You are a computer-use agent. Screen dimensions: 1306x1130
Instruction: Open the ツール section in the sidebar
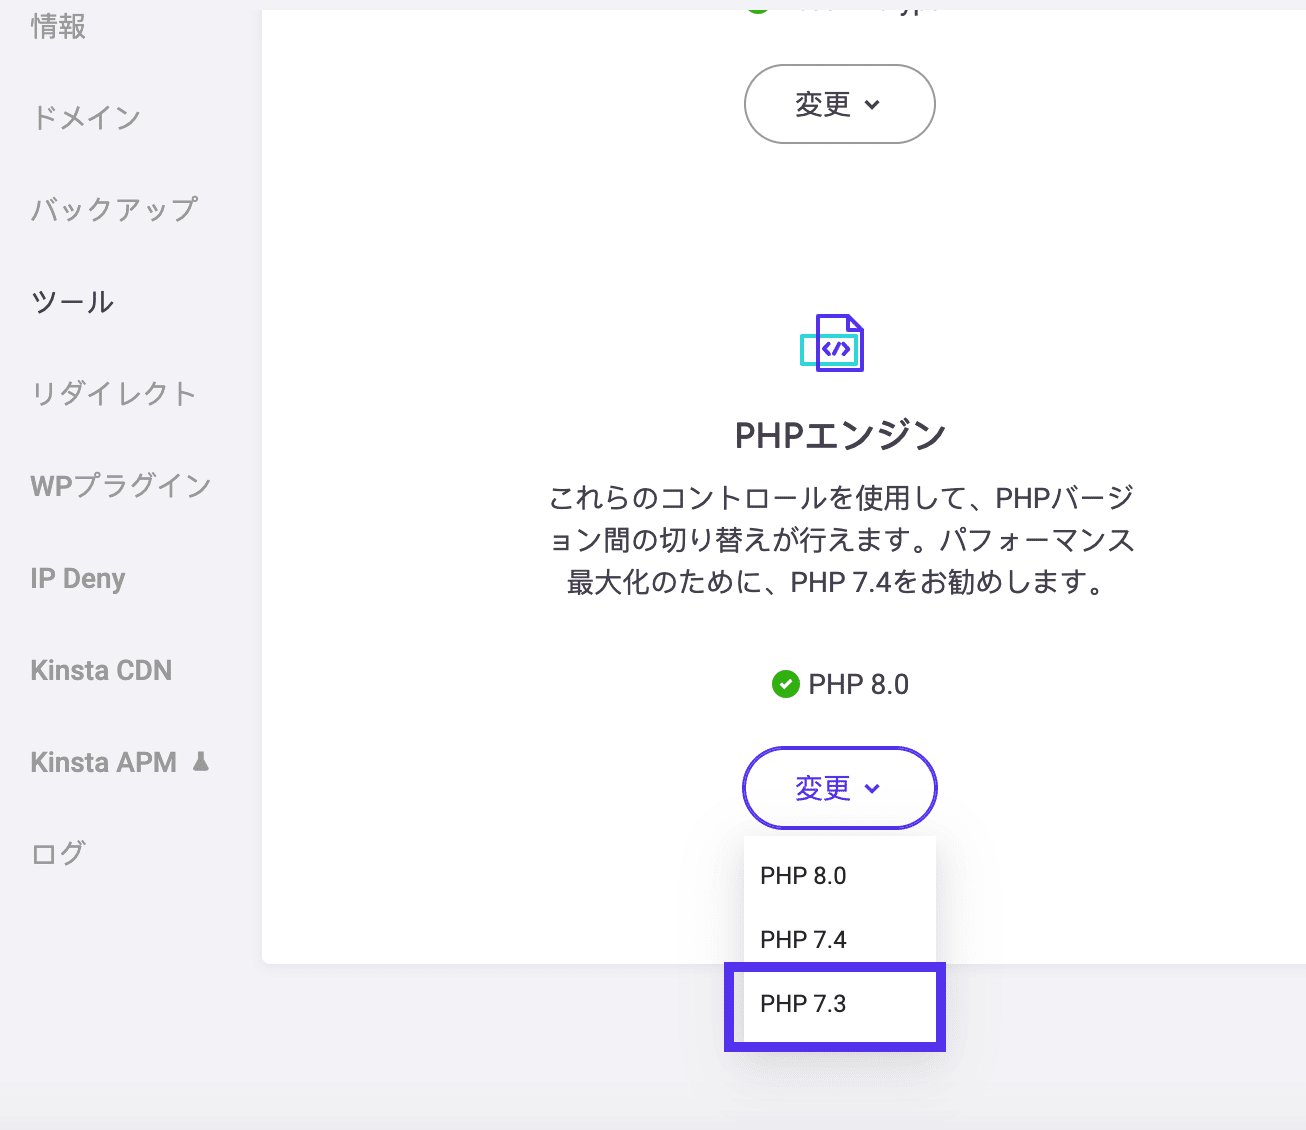coord(71,300)
